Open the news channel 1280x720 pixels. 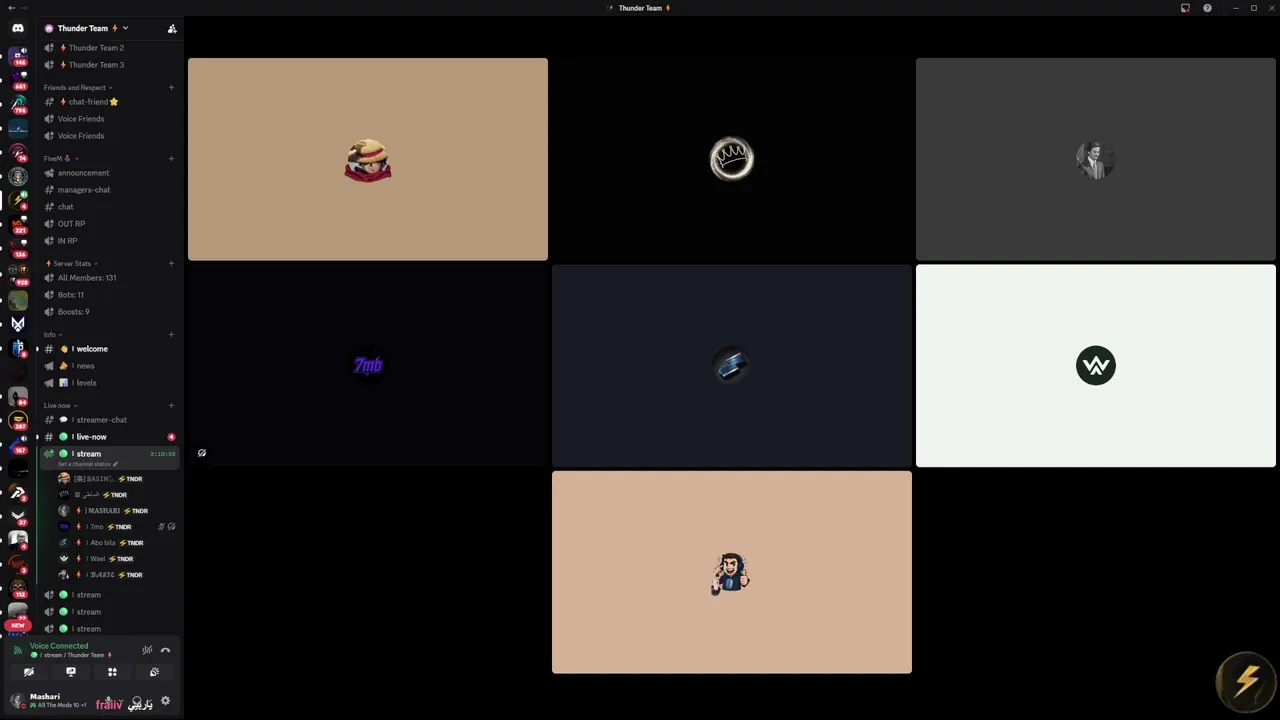109,366
